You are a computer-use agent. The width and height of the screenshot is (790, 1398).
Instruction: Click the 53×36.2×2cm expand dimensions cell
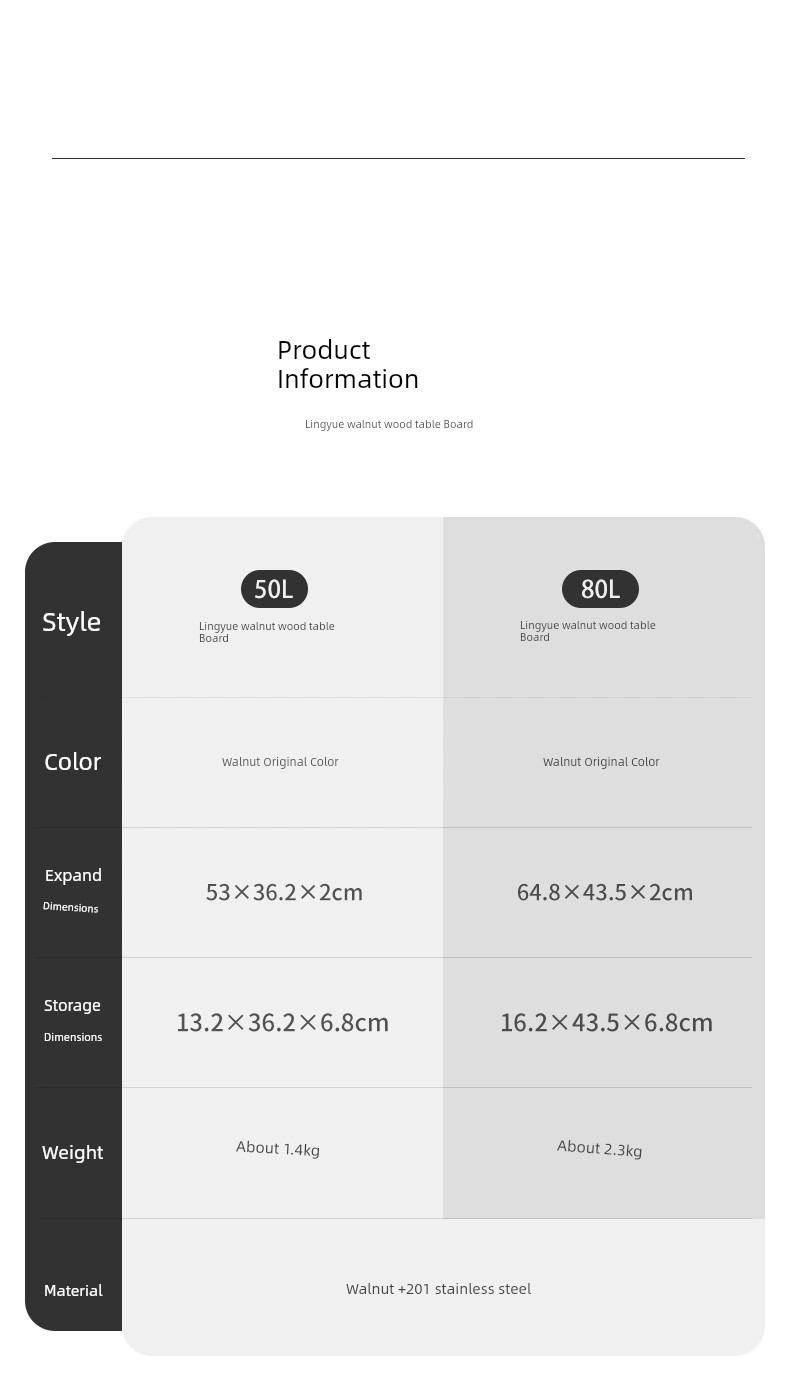[284, 892]
